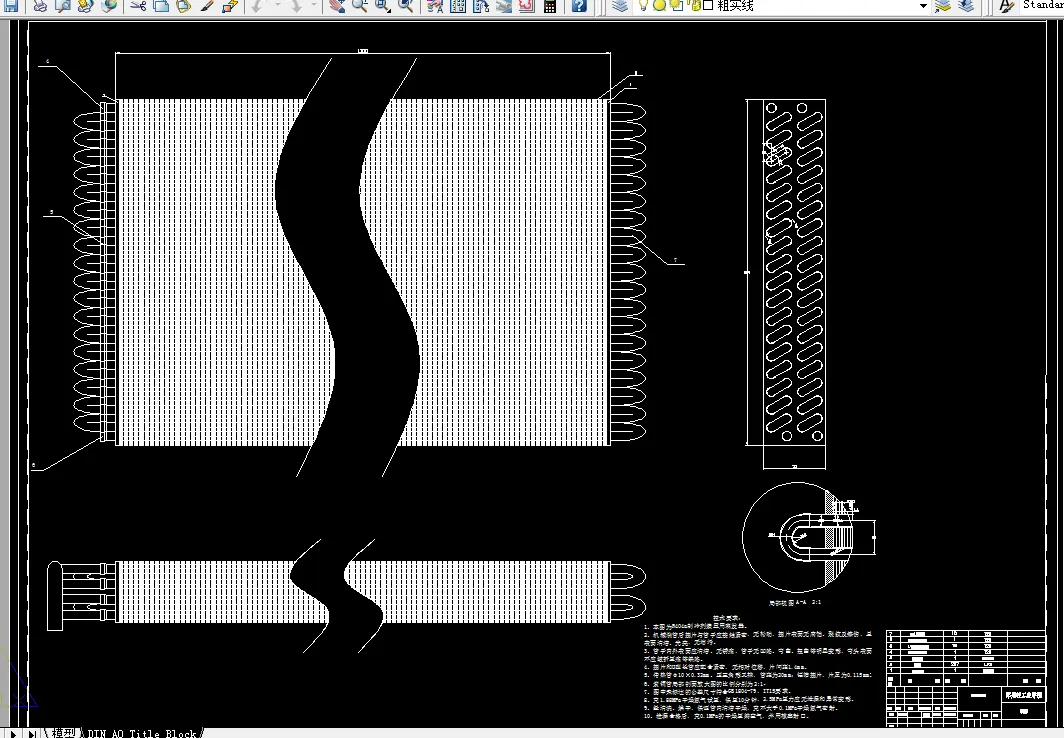Screen dimensions: 1064x738
Task: Open the Undo history dropdown arrow
Action: click(277, 5)
